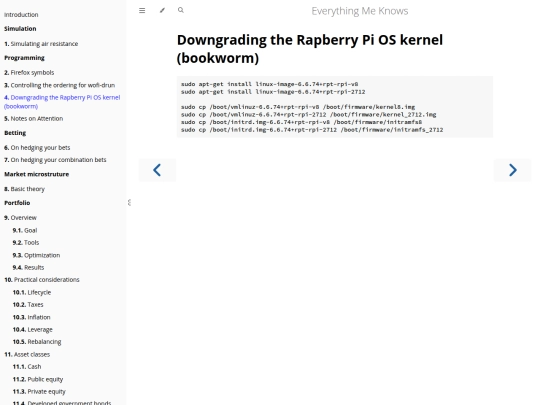Image resolution: width=540 pixels, height=405 pixels.
Task: Click the page heading Downgrading the Rapberry Pi OS kernel
Action: coord(310,49)
